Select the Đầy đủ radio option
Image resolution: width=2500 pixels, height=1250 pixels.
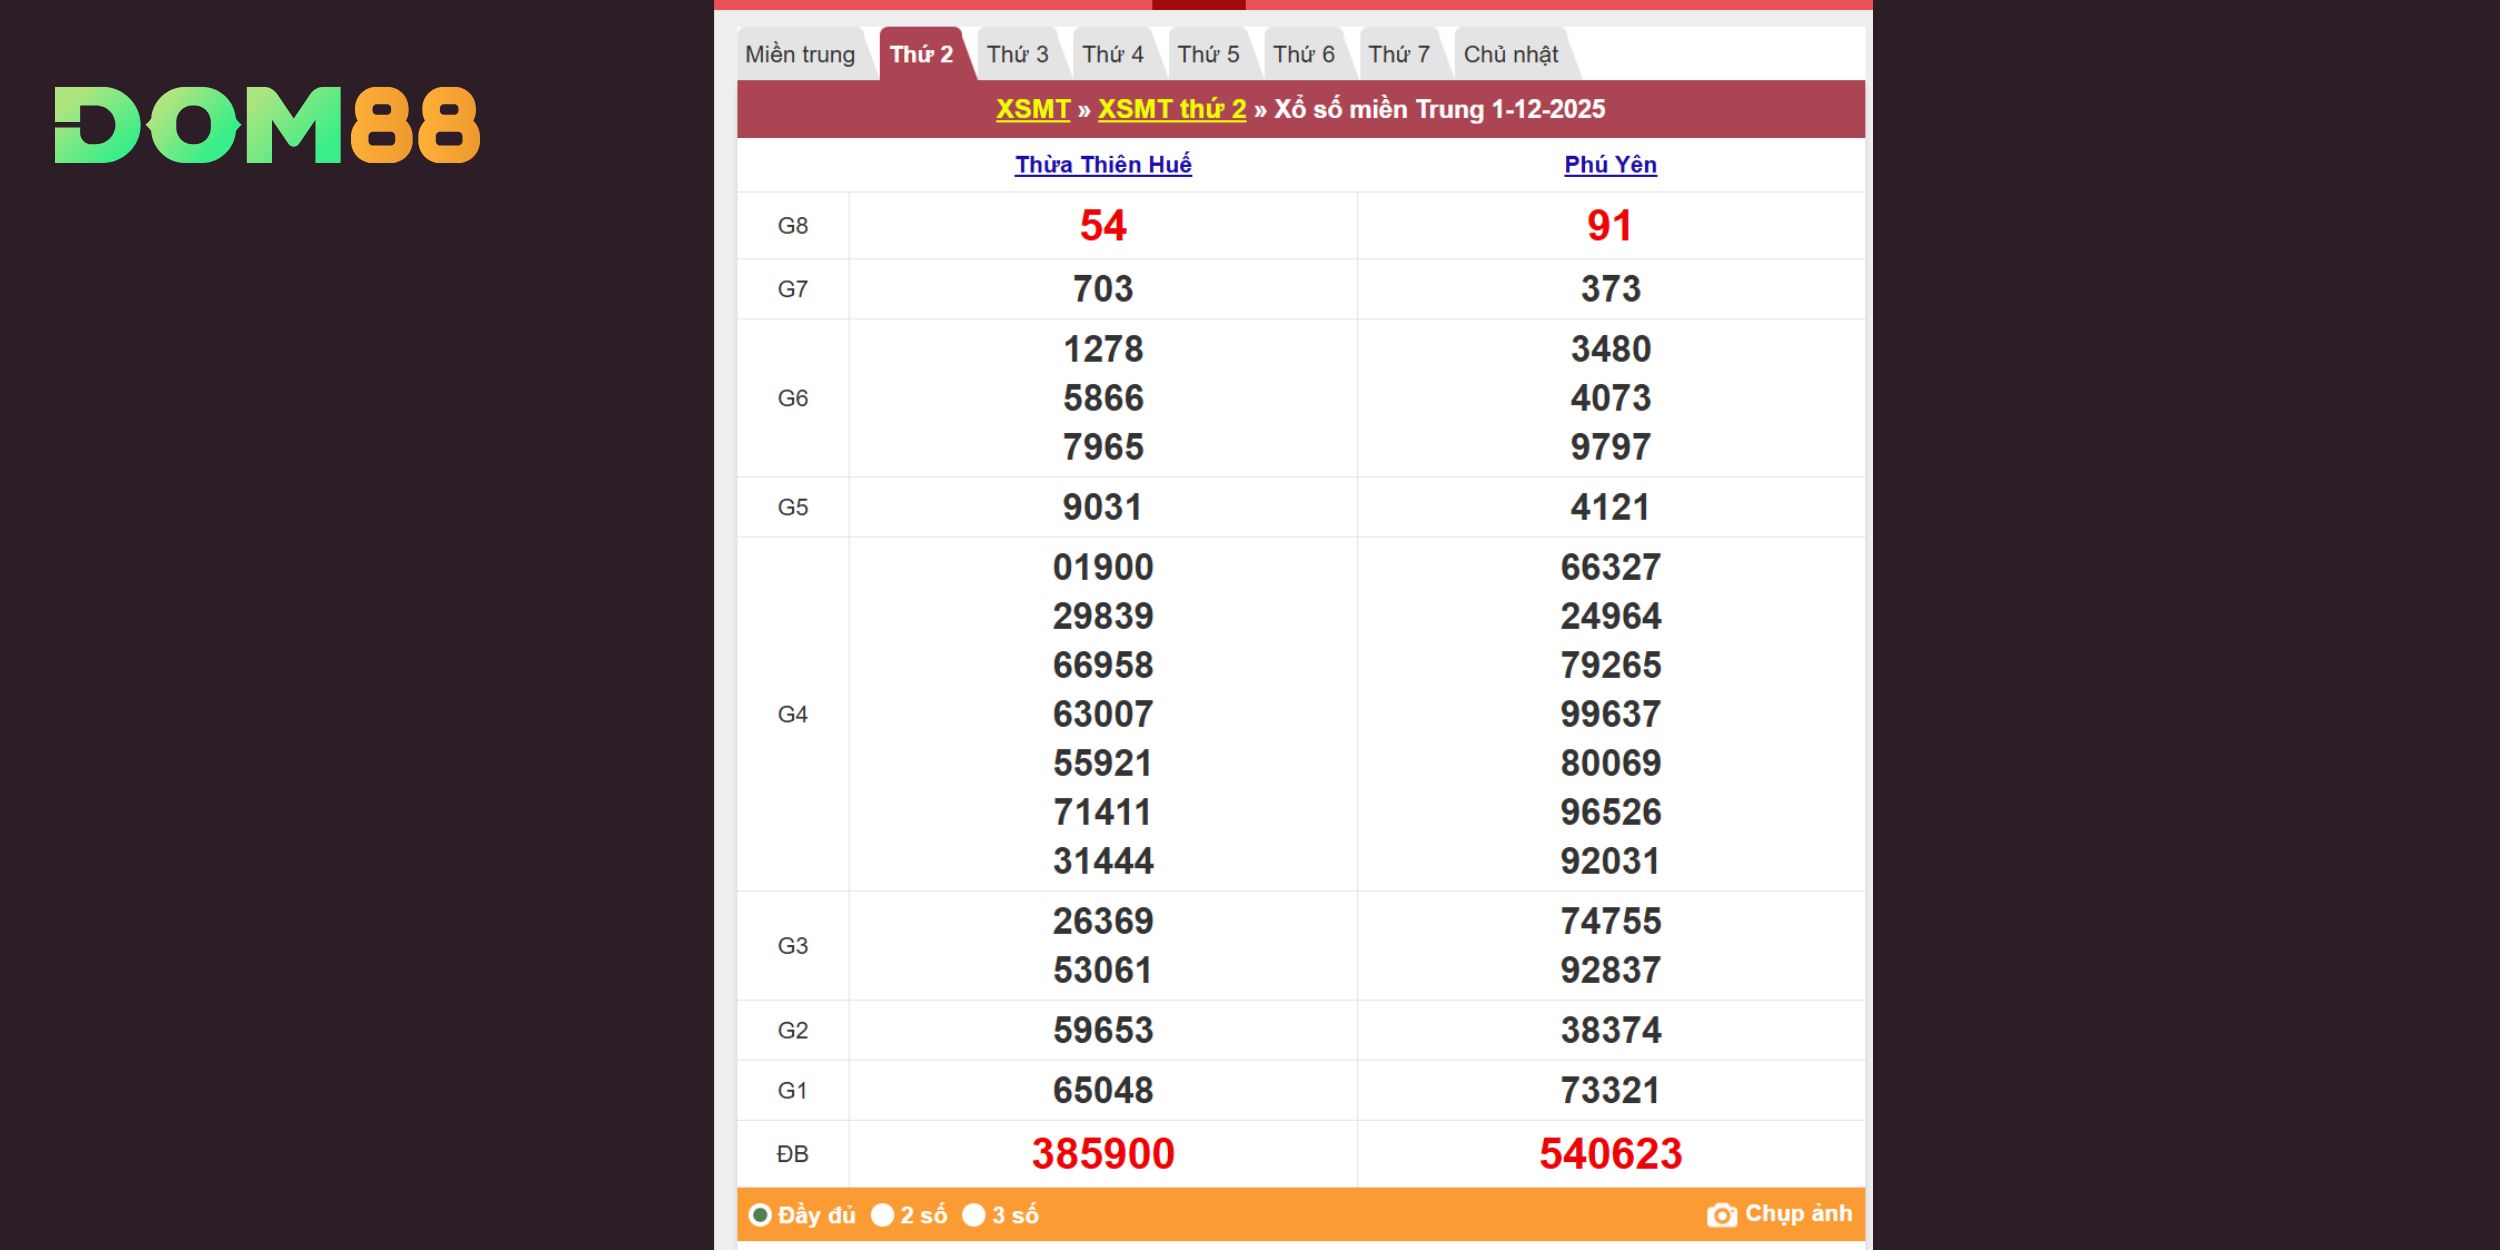coord(760,1215)
